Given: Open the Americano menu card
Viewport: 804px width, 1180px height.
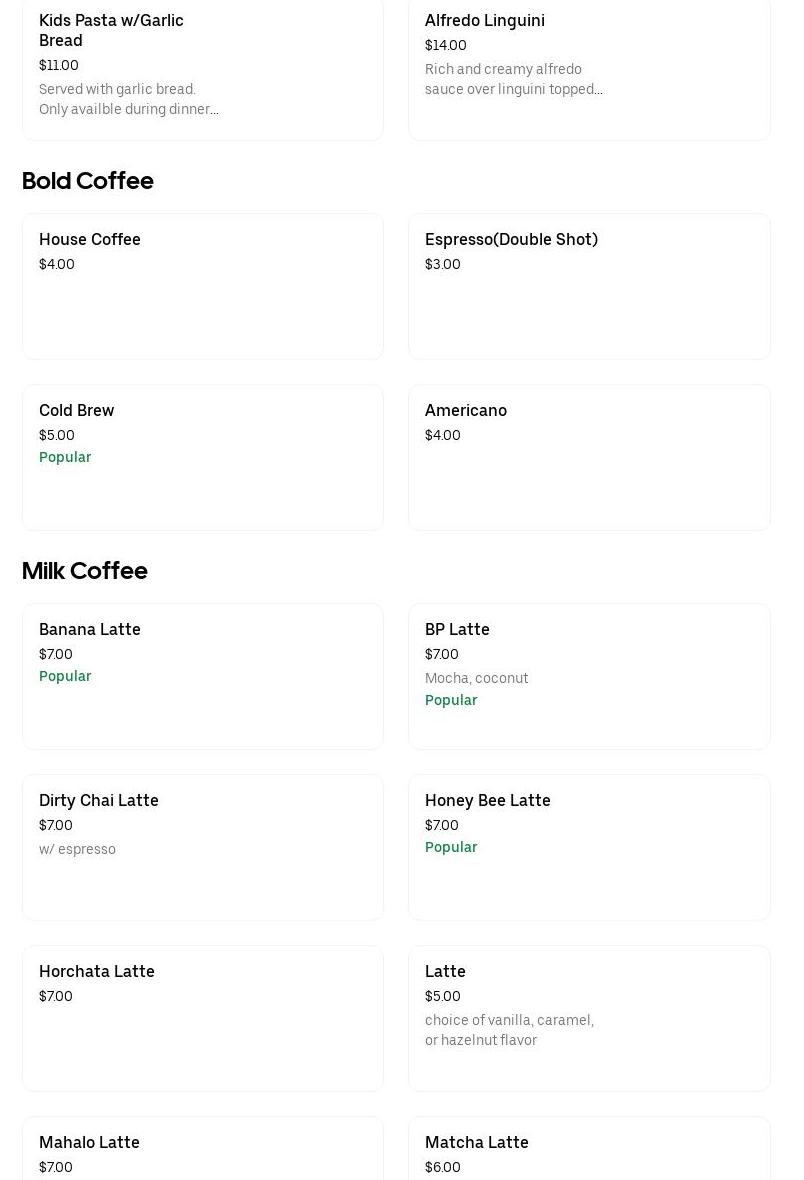Looking at the screenshot, I should pos(589,457).
